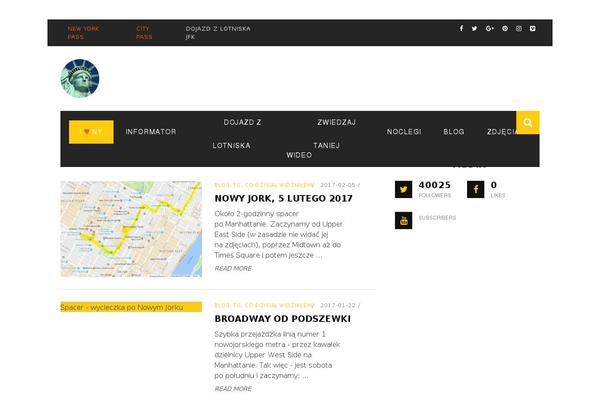
Task: Open the INFORMATOR menu item
Action: [x=151, y=132]
